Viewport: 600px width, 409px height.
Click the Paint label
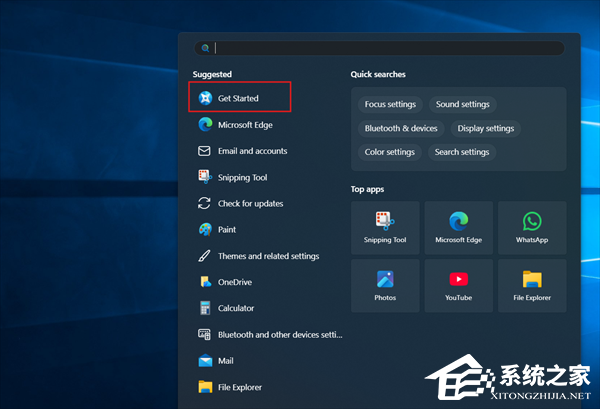click(227, 230)
